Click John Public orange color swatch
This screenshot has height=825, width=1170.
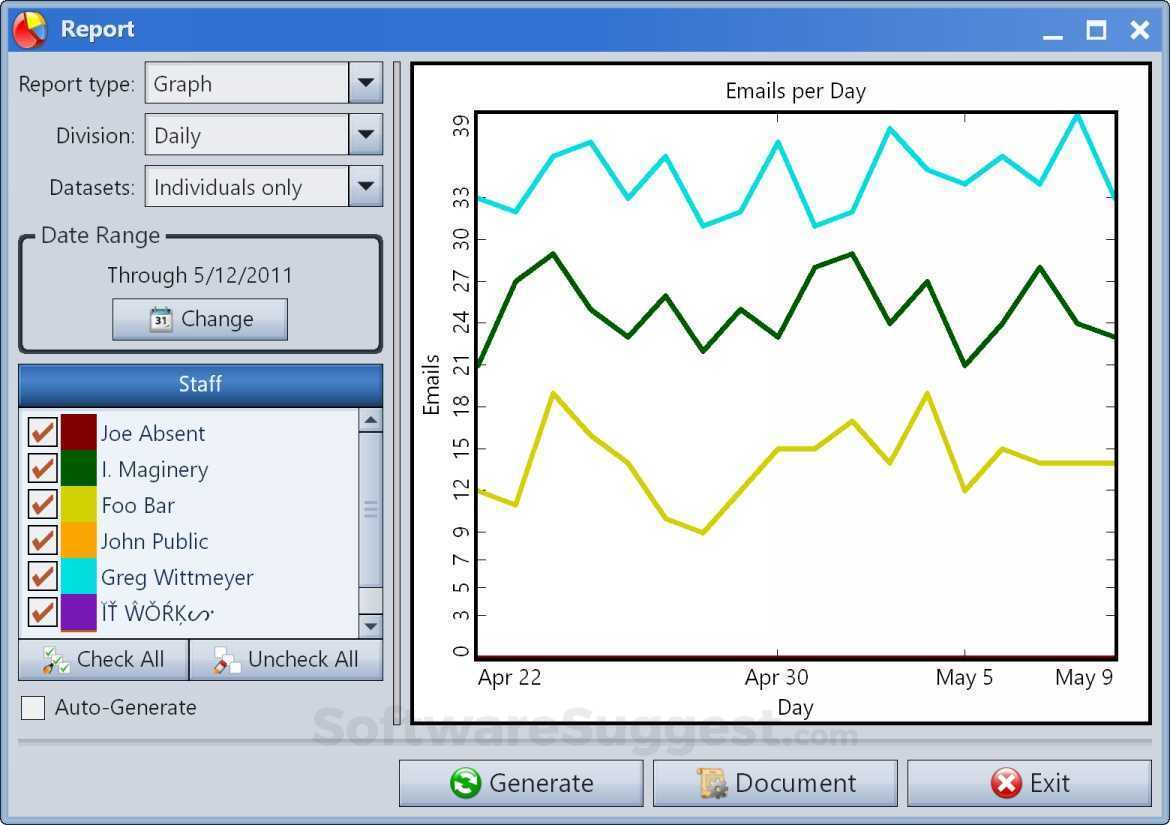coord(78,540)
